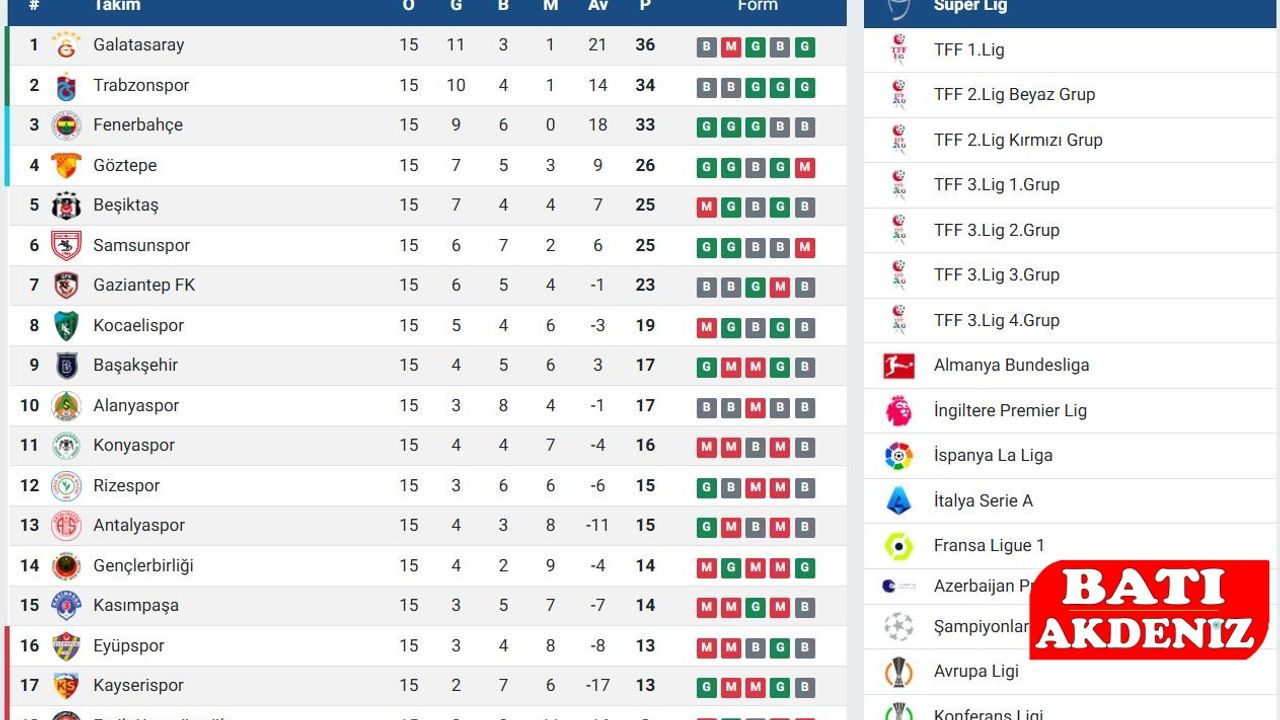Open TFF 1.Lig standings

click(968, 50)
